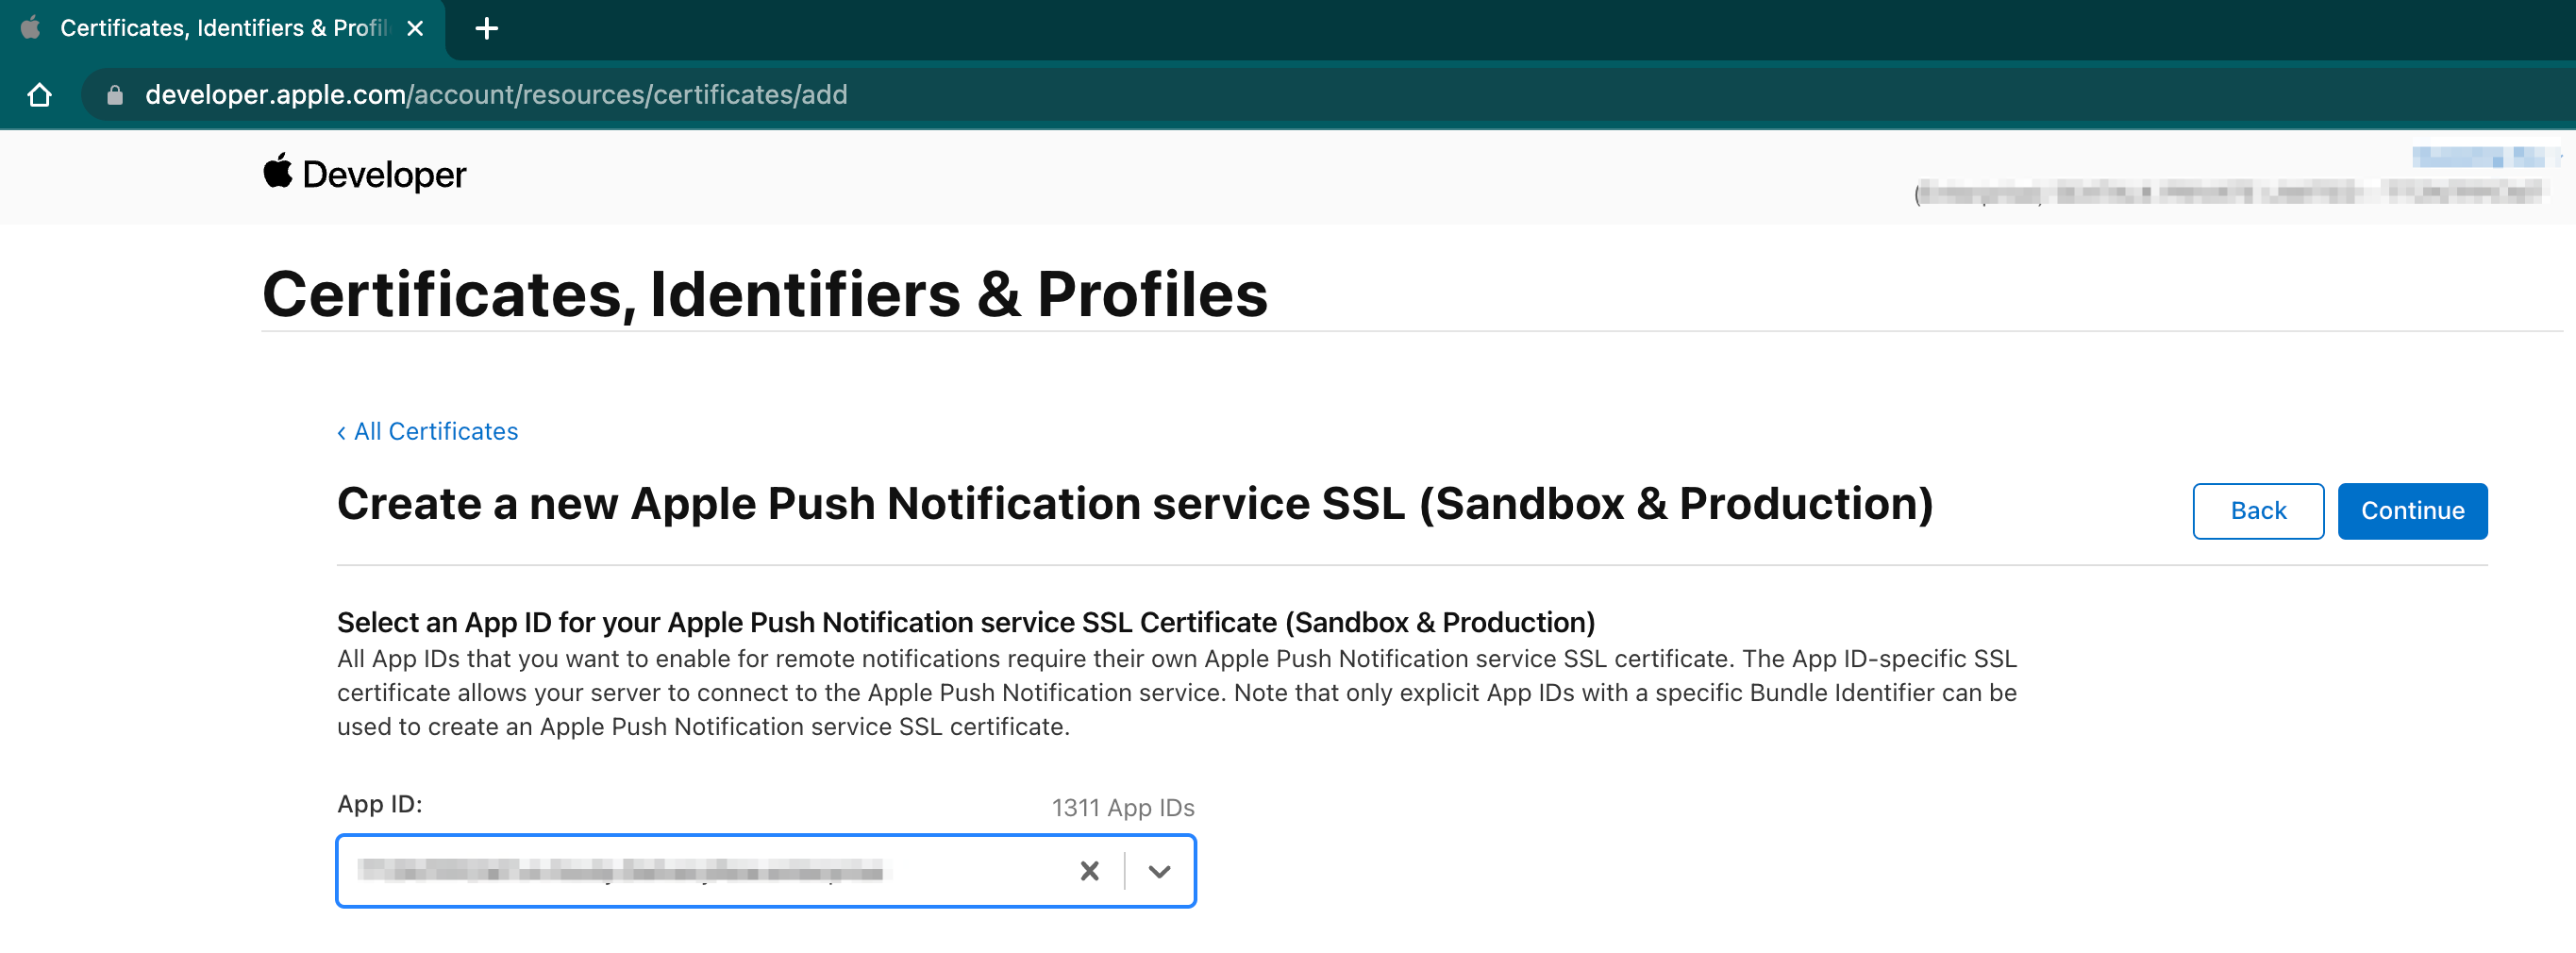The width and height of the screenshot is (2576, 953).
Task: Click the '1311 App IDs' count text
Action: (x=1123, y=807)
